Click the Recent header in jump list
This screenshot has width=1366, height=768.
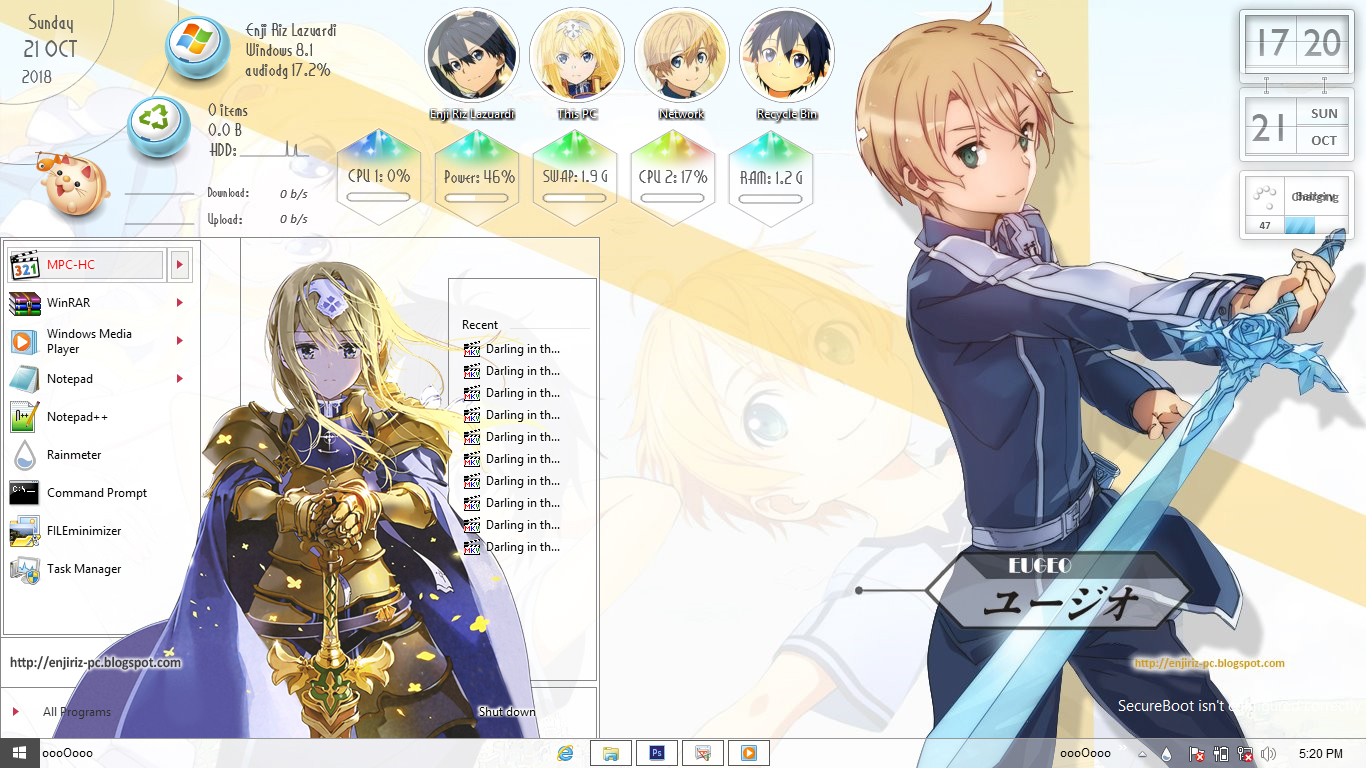click(x=480, y=325)
